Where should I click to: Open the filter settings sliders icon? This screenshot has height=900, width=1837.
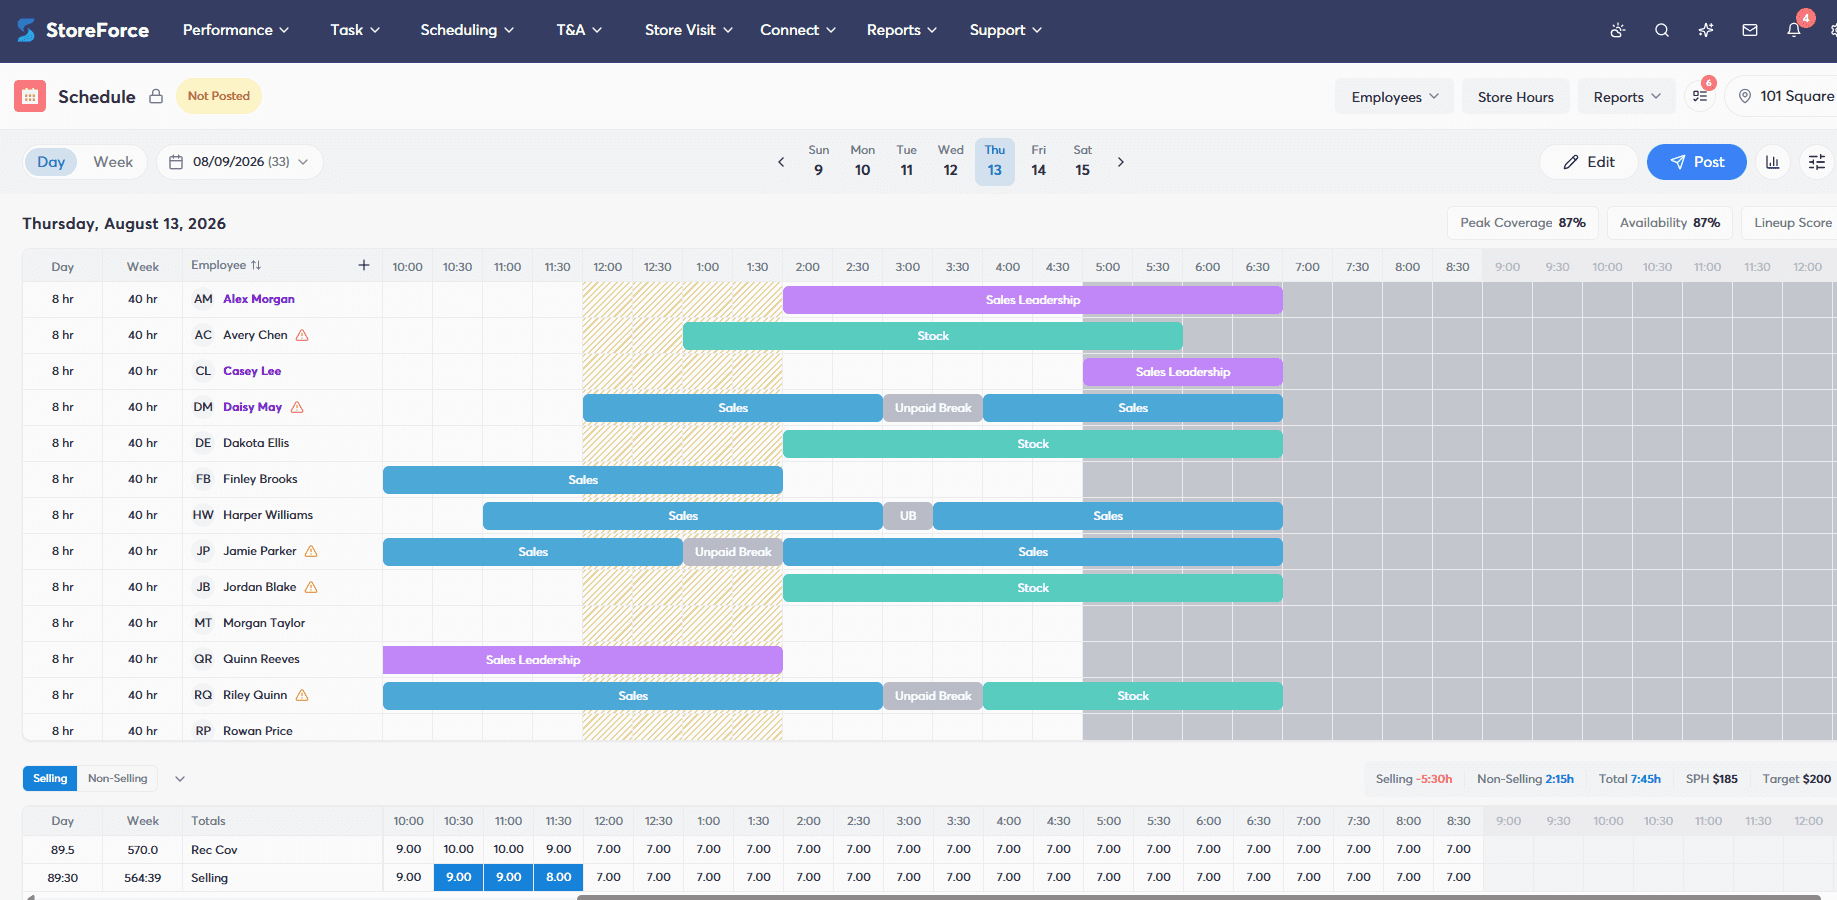[x=1817, y=162]
